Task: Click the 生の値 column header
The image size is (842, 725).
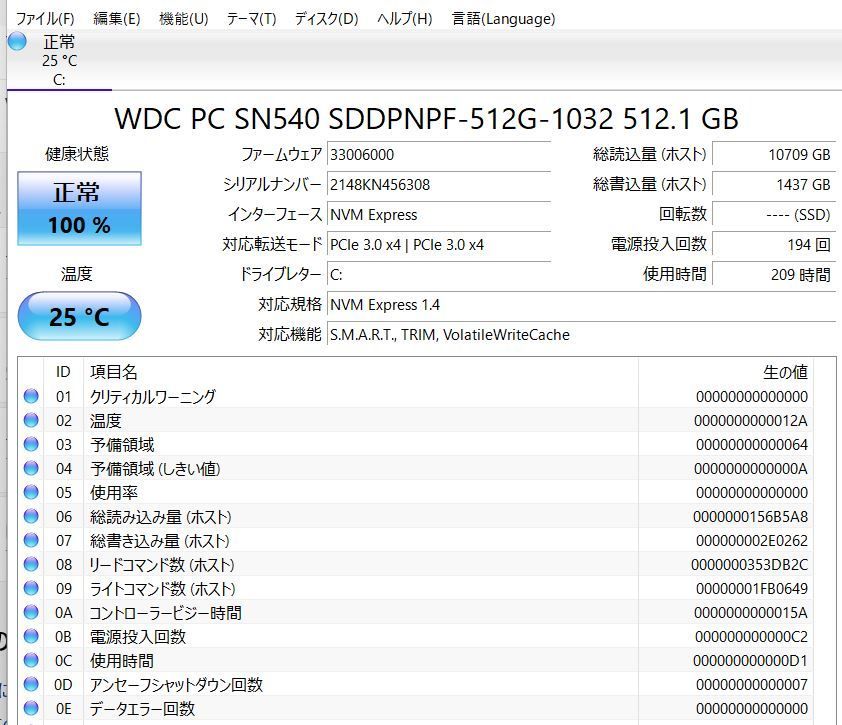Action: tap(786, 371)
